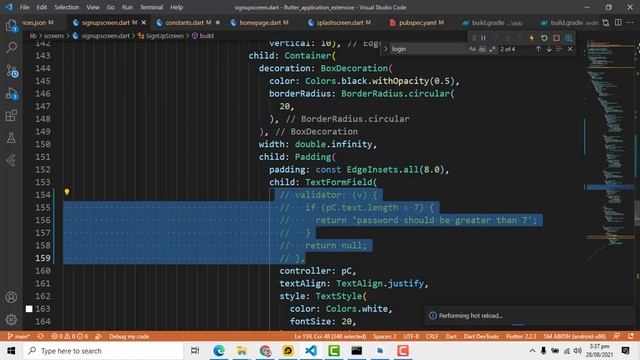Open the Dart DevTools widget inspector icon
Viewport: 640px width, 360px height.
[569, 38]
